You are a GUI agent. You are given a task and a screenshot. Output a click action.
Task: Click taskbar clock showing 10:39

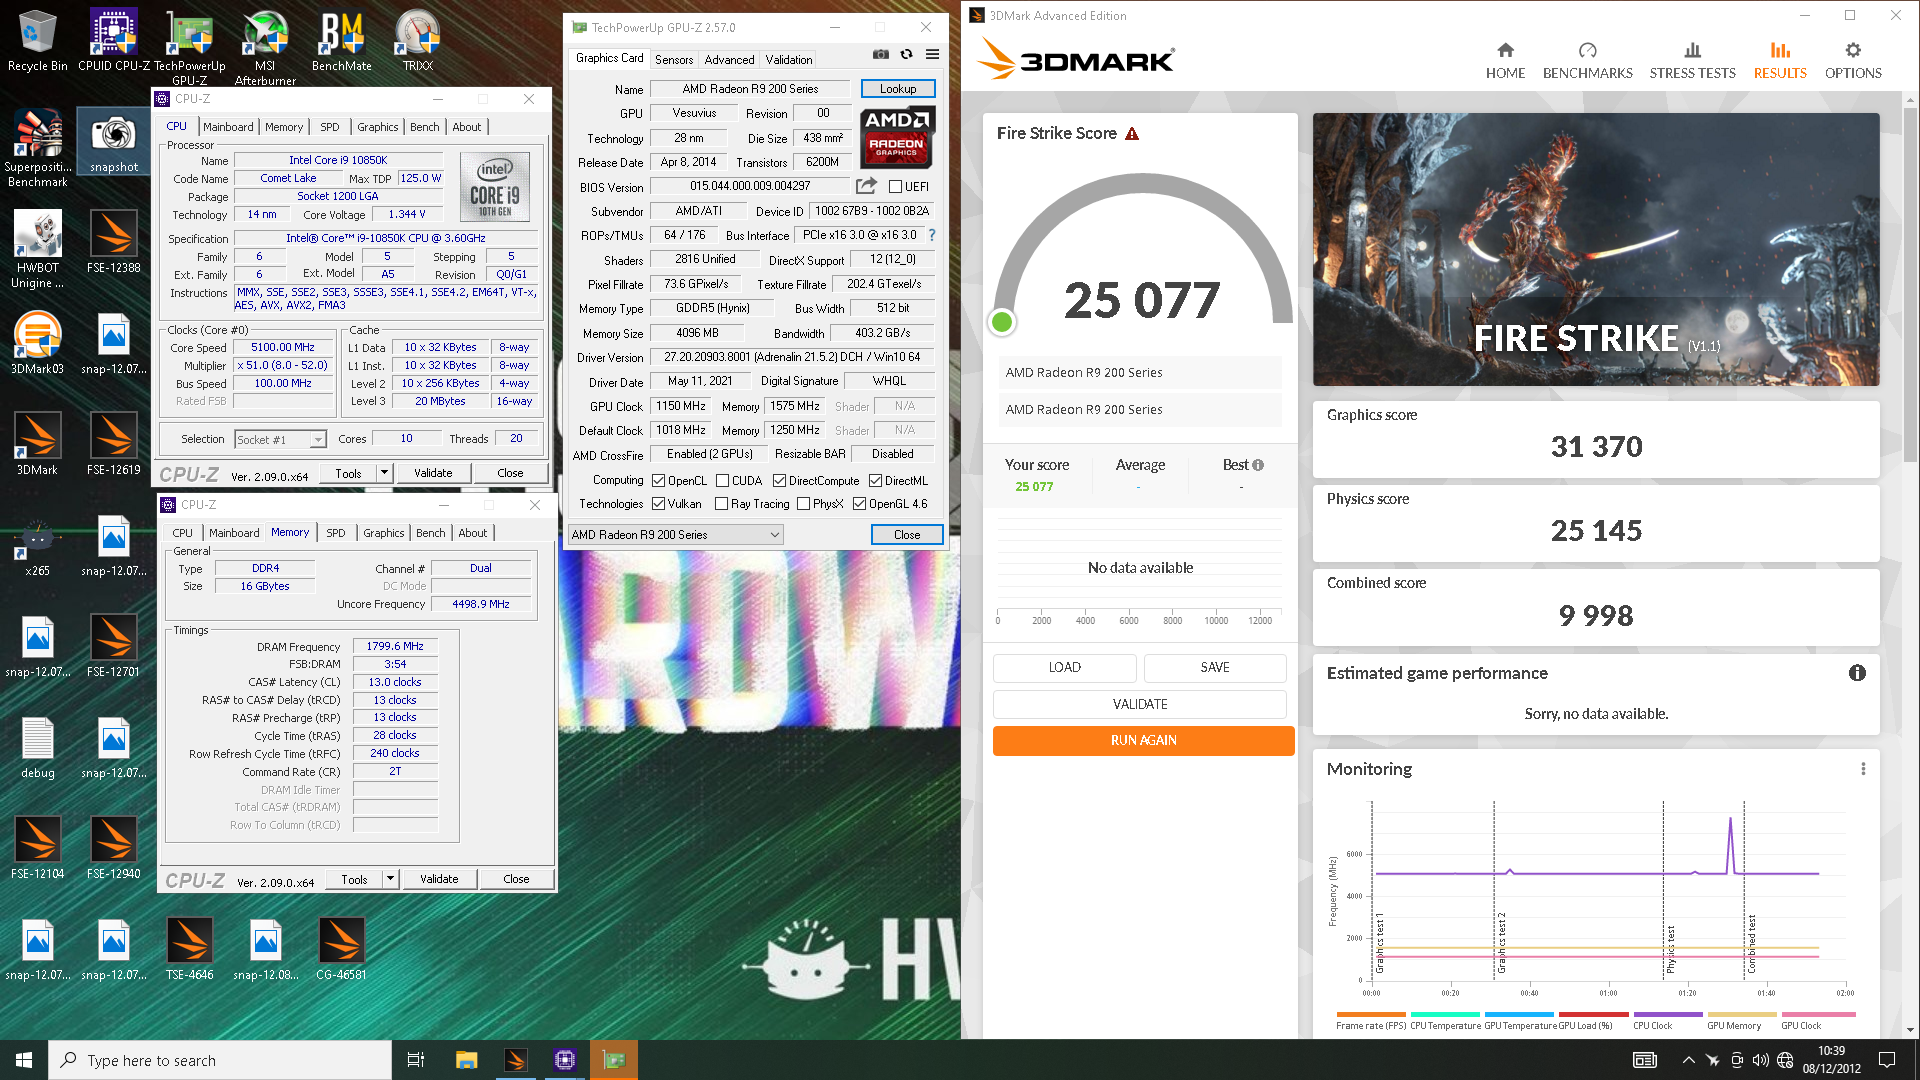coord(1832,1060)
